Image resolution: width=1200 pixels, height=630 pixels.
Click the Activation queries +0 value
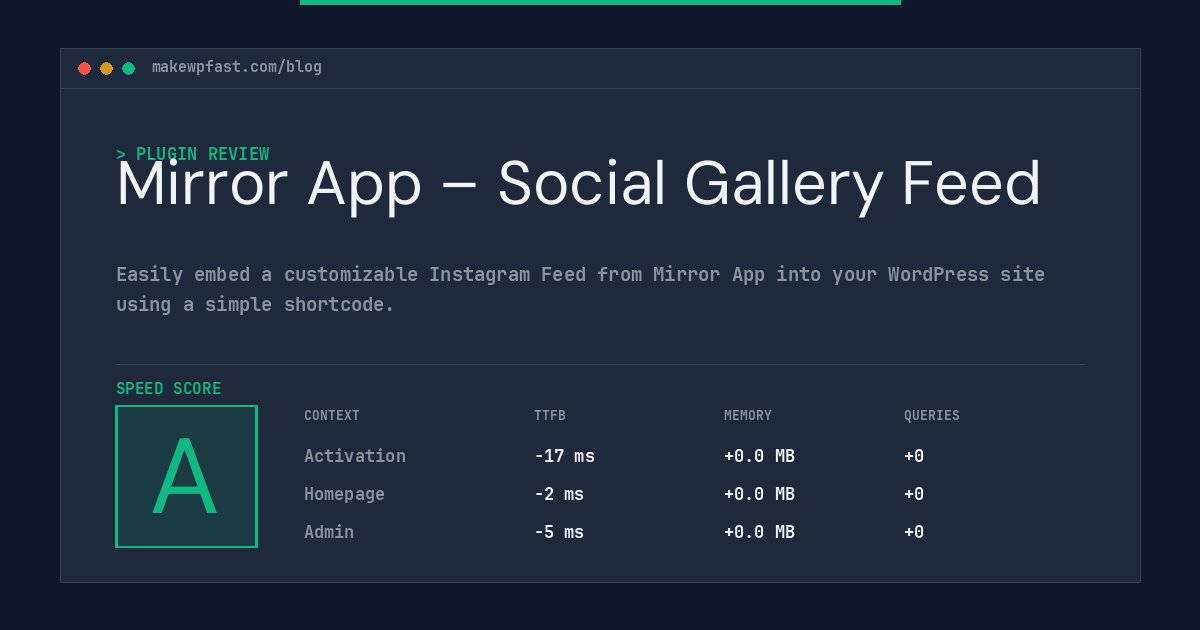(914, 456)
